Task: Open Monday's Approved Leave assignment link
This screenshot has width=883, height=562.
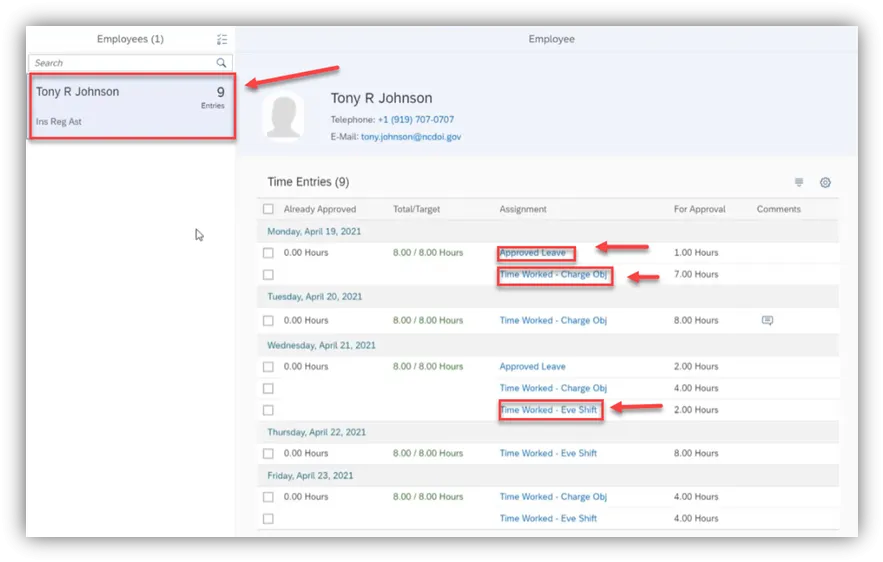Action: point(533,253)
